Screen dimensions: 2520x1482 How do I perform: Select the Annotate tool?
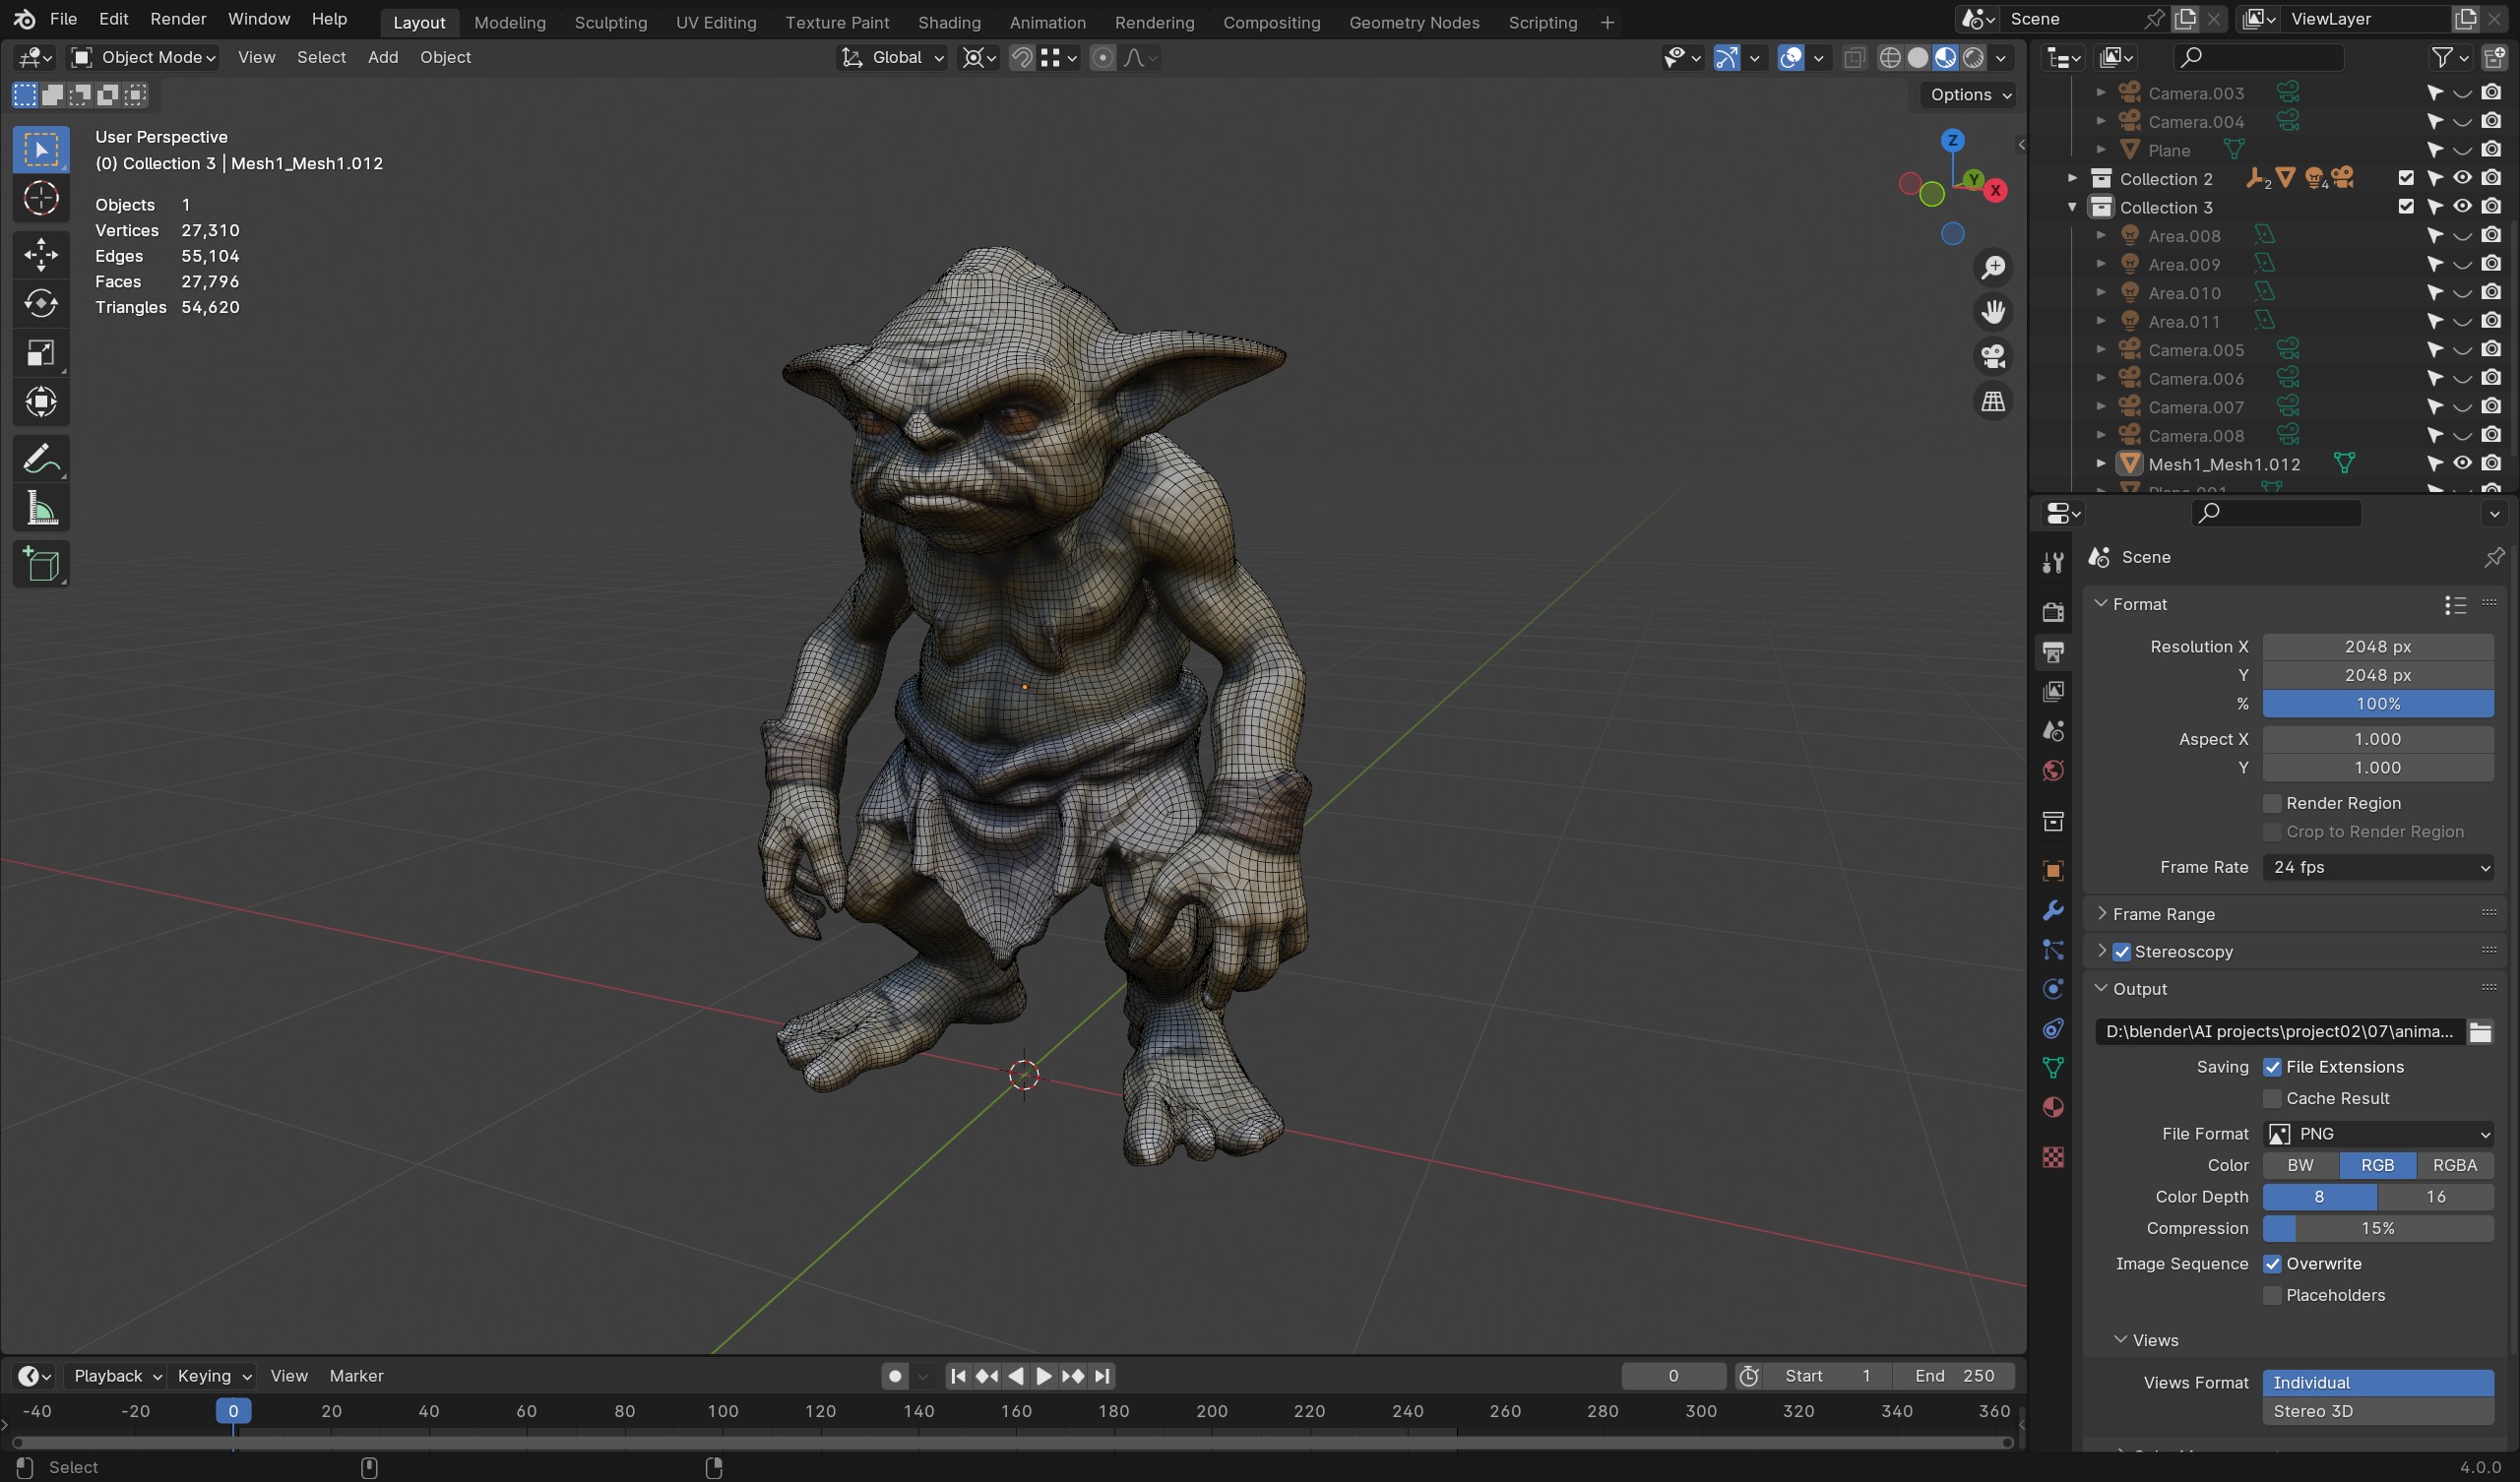pos(41,460)
